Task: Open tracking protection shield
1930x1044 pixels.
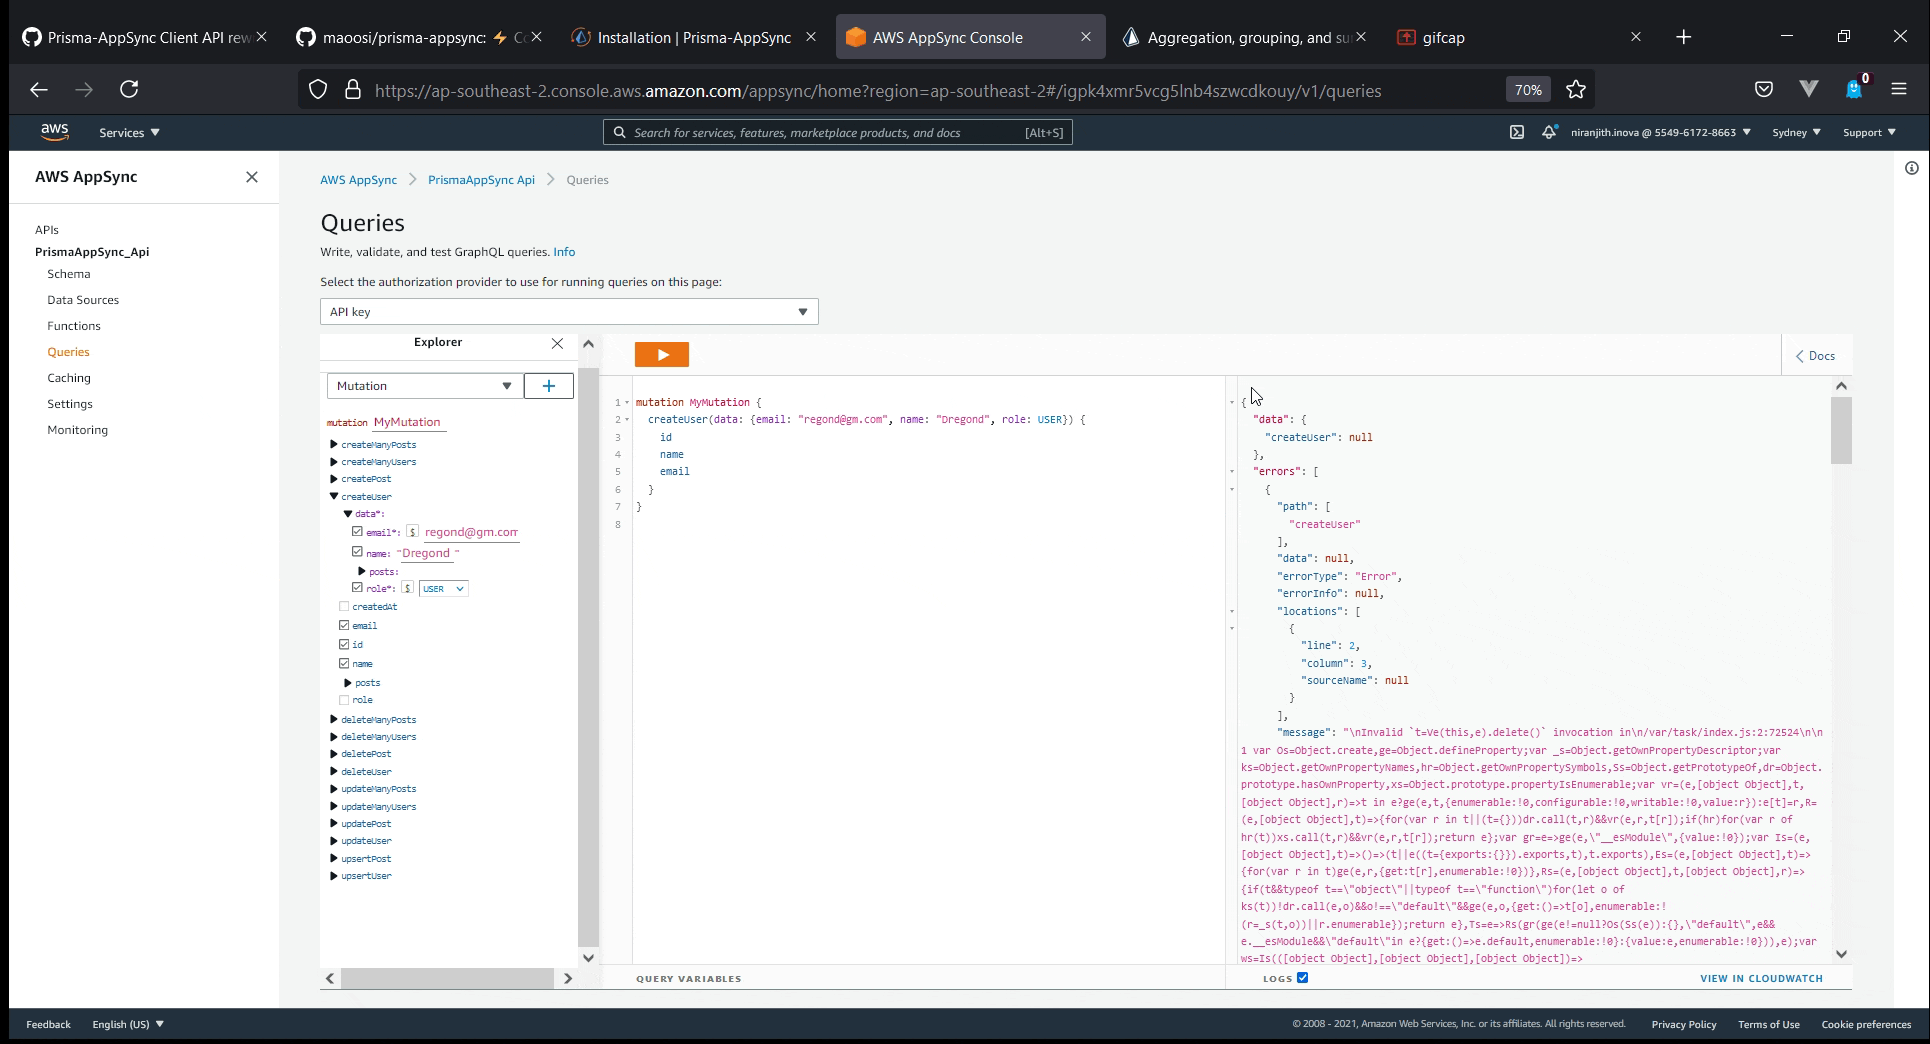Action: [x=318, y=90]
